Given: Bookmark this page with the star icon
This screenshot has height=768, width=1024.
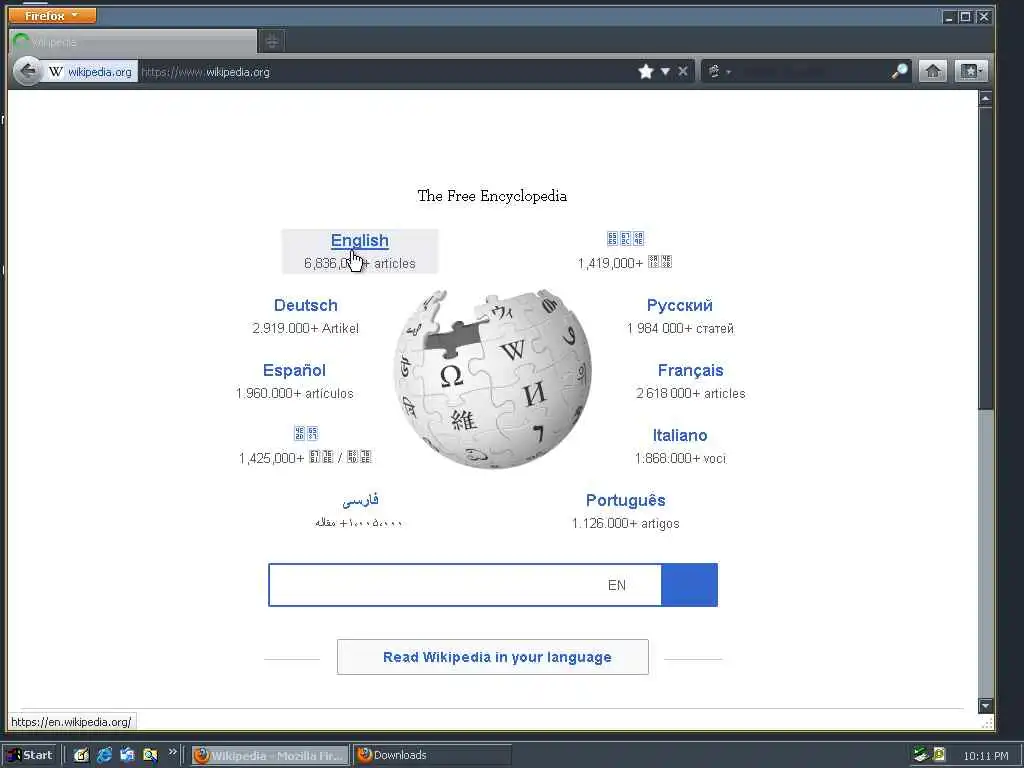Looking at the screenshot, I should (x=646, y=71).
